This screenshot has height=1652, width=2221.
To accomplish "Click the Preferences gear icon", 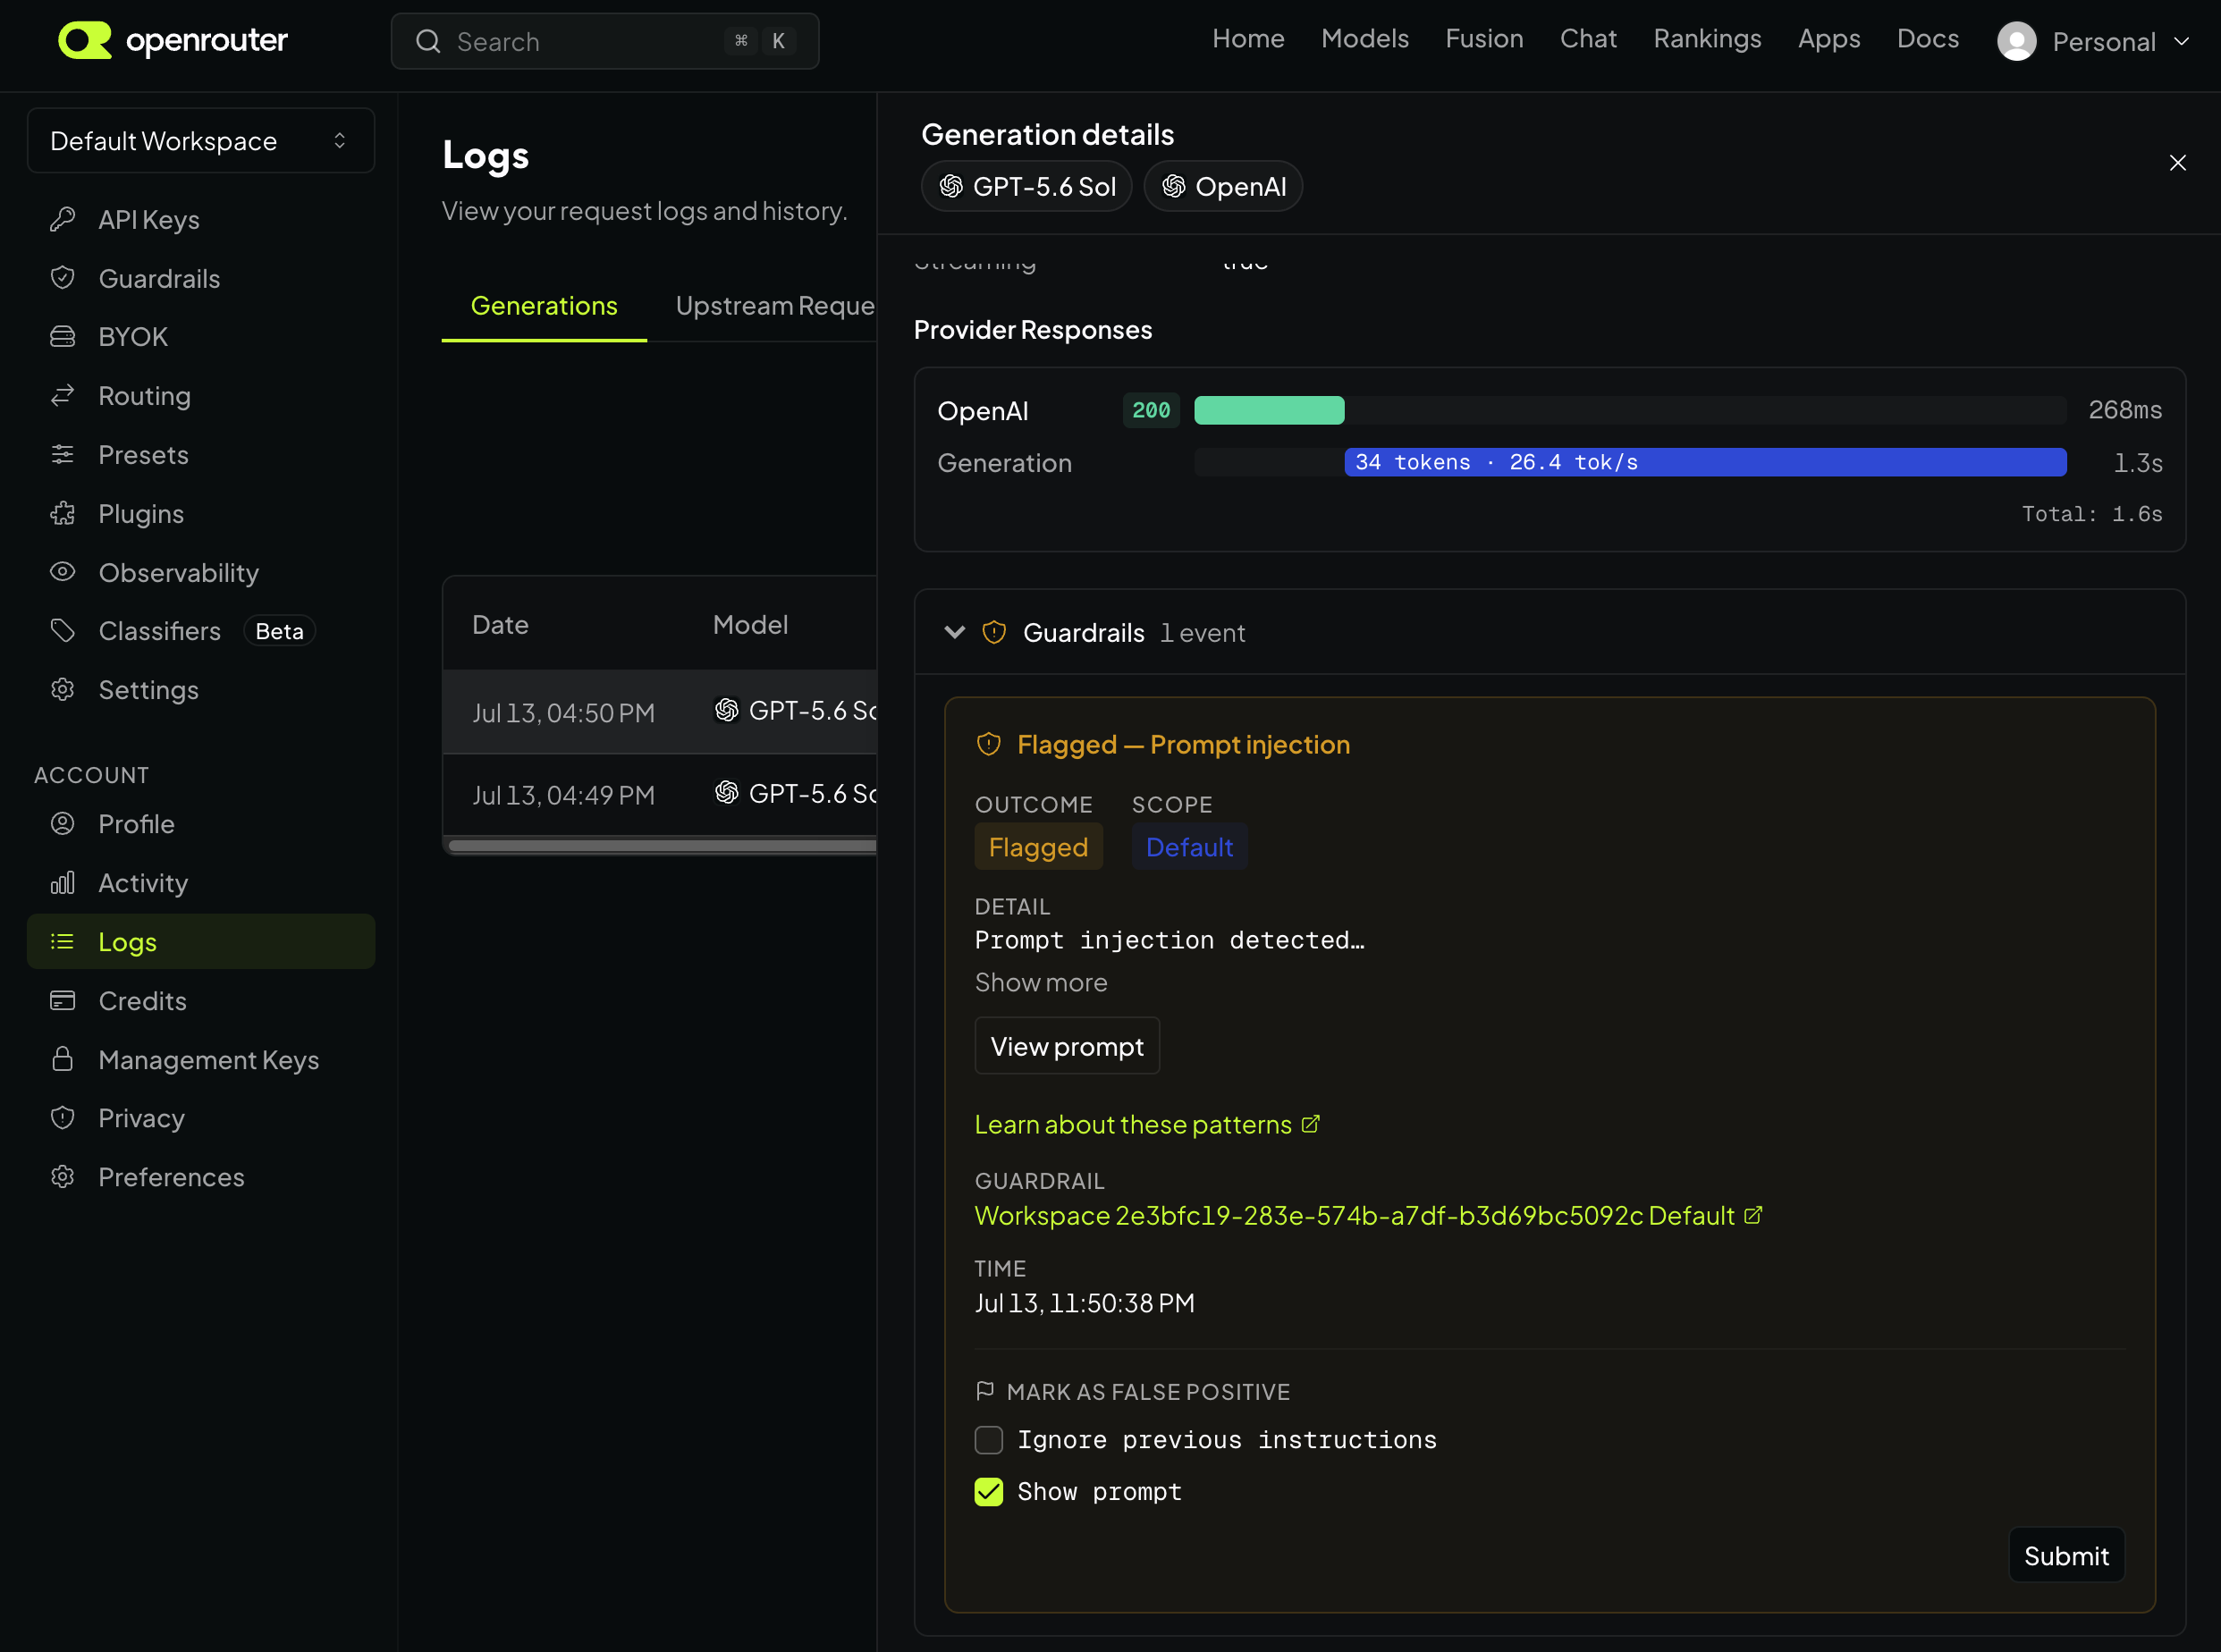I will click(63, 1177).
